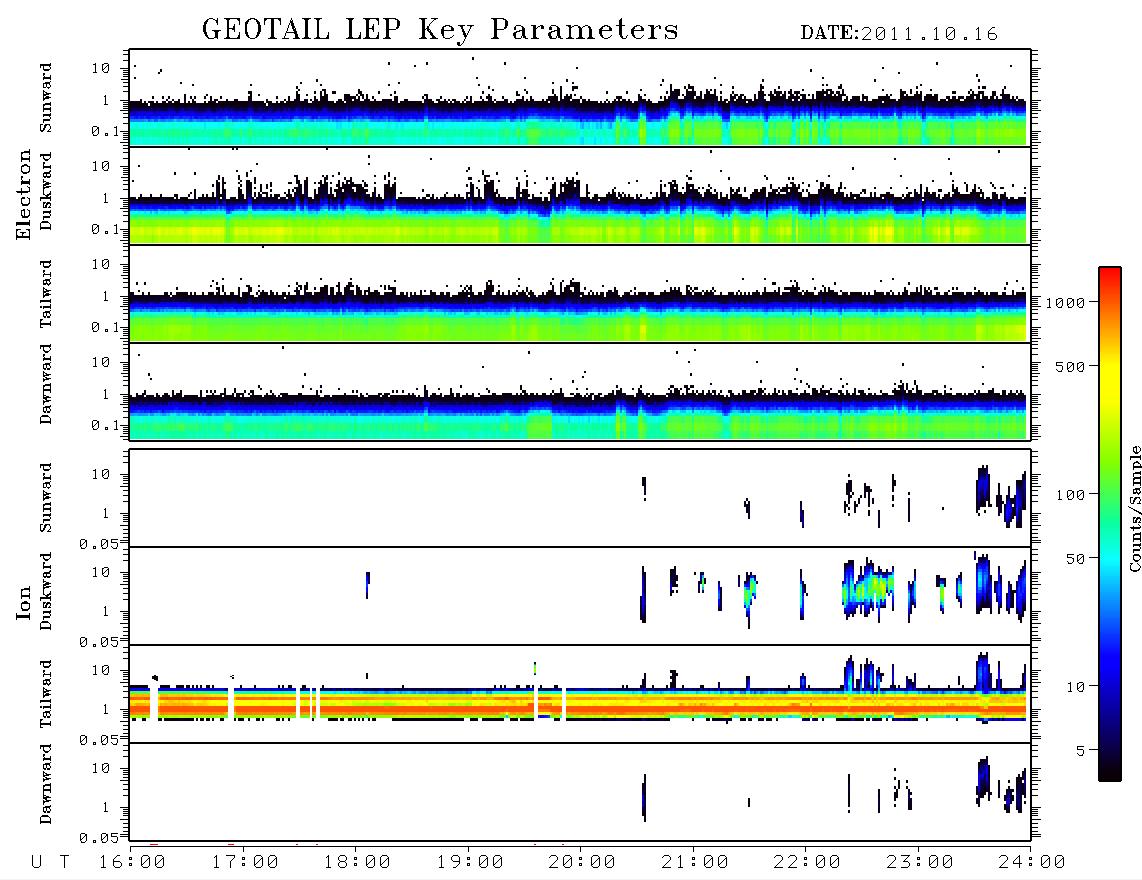The height and width of the screenshot is (880, 1142).
Task: Select the Ion "Dawnward" panel label
Action: point(46,784)
